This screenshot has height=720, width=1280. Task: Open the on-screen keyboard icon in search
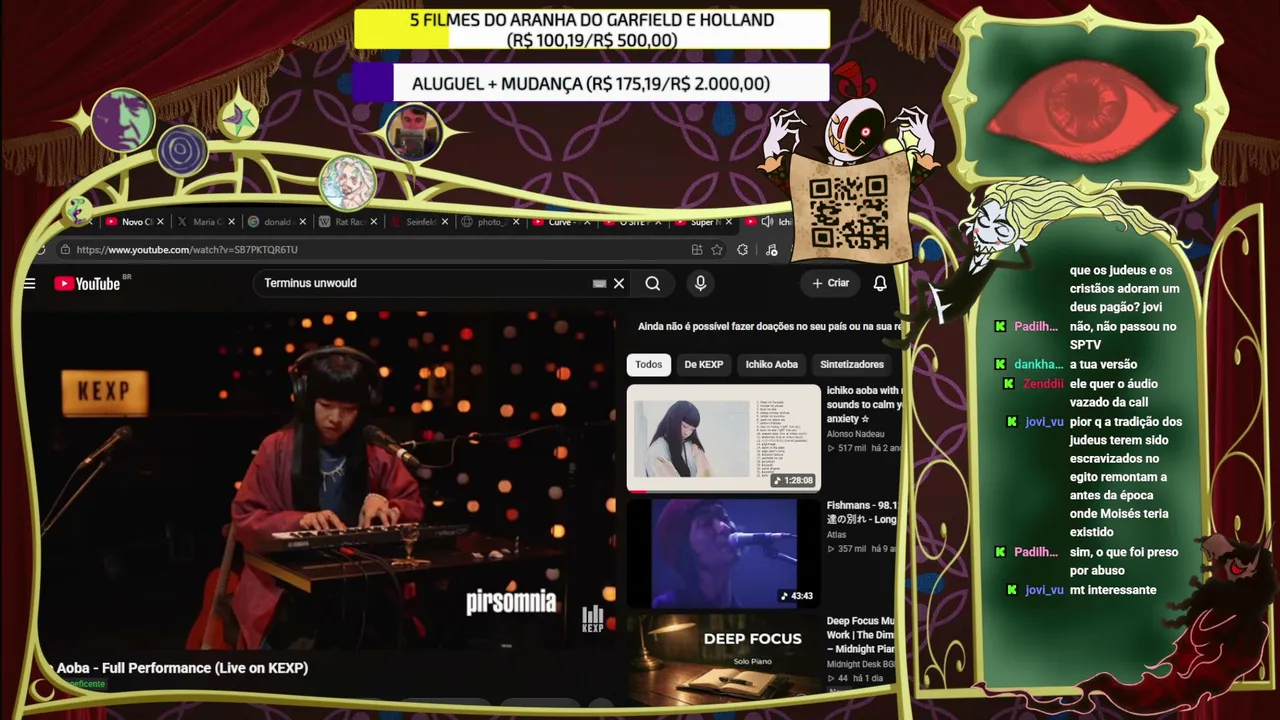click(x=599, y=284)
